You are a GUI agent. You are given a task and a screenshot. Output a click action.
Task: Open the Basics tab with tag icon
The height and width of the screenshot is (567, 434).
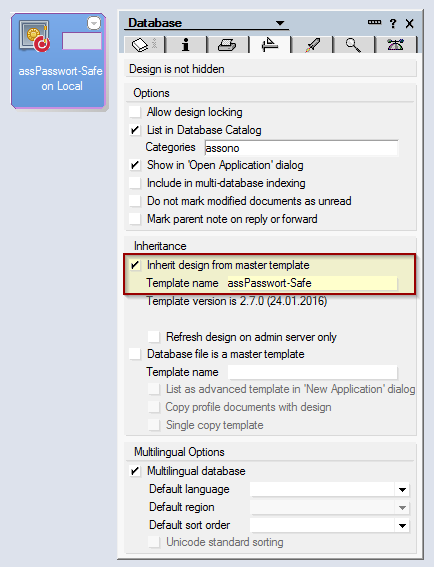click(144, 44)
